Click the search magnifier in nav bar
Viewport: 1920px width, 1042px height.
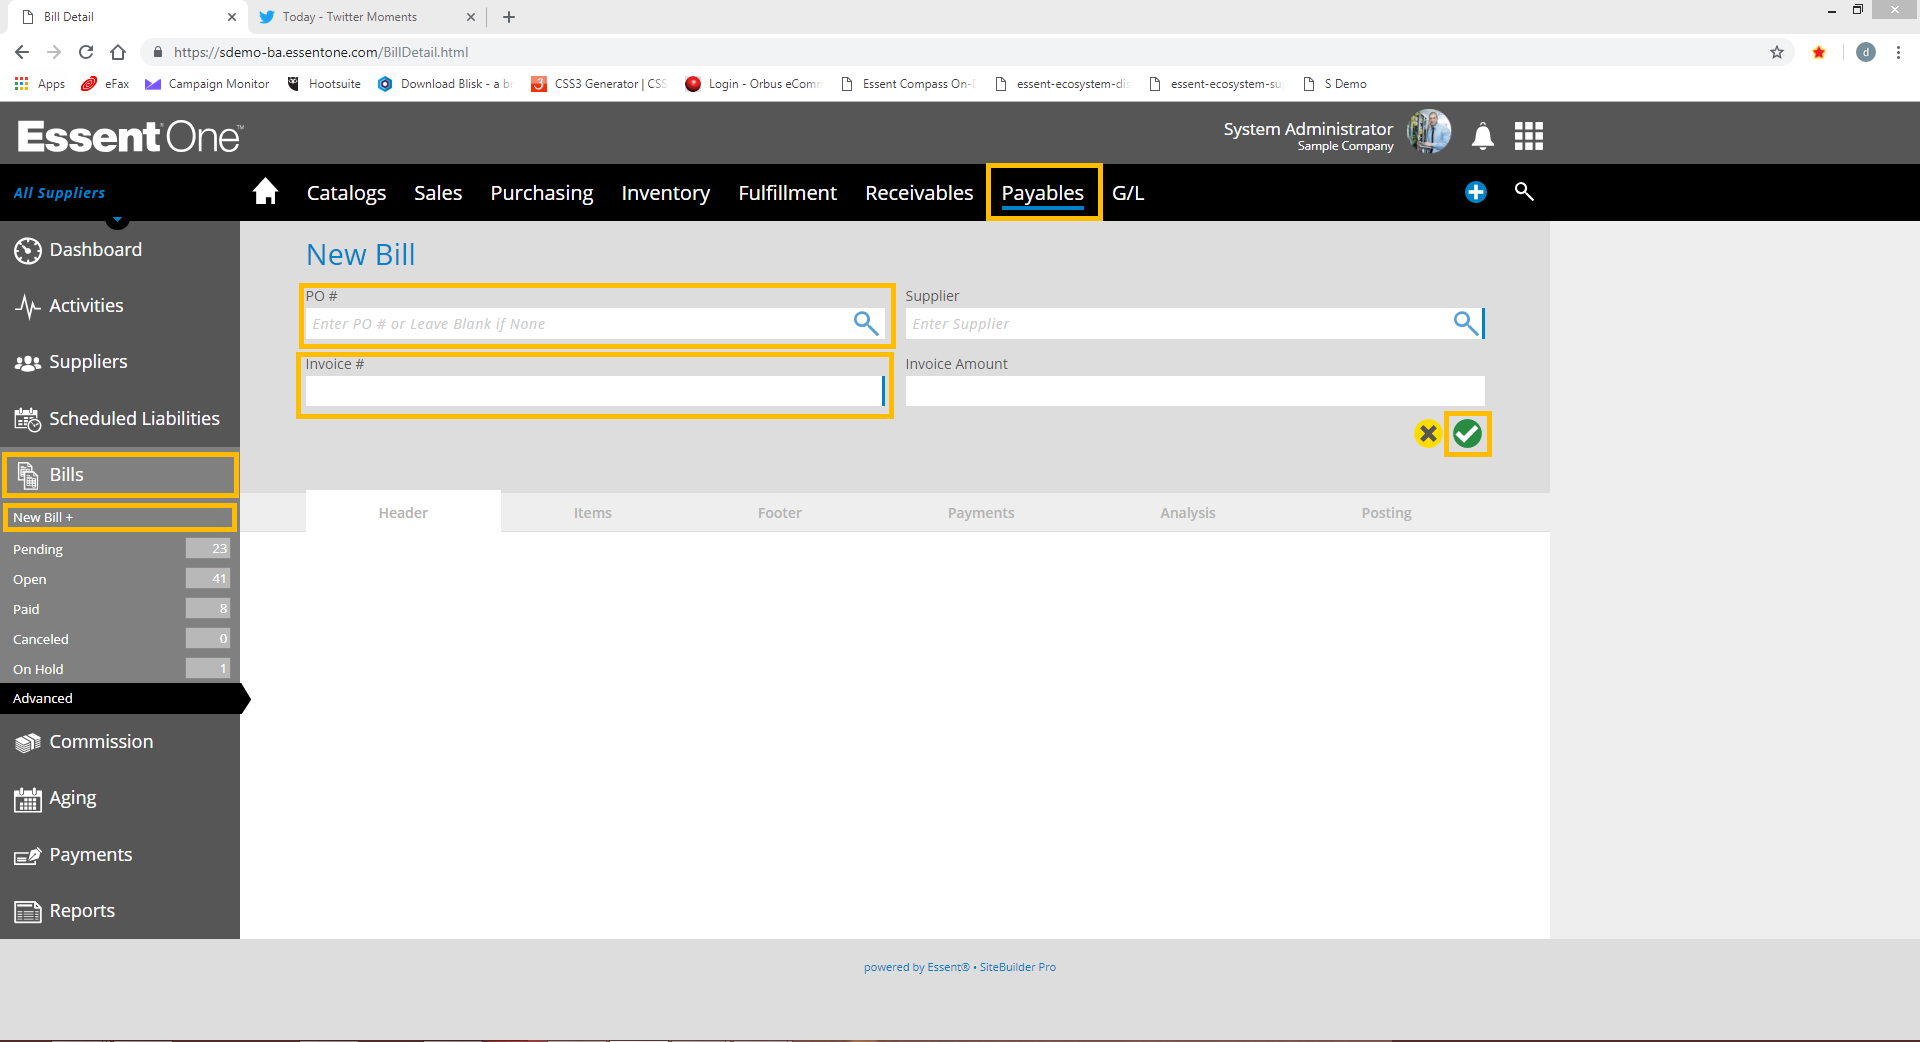pos(1524,191)
